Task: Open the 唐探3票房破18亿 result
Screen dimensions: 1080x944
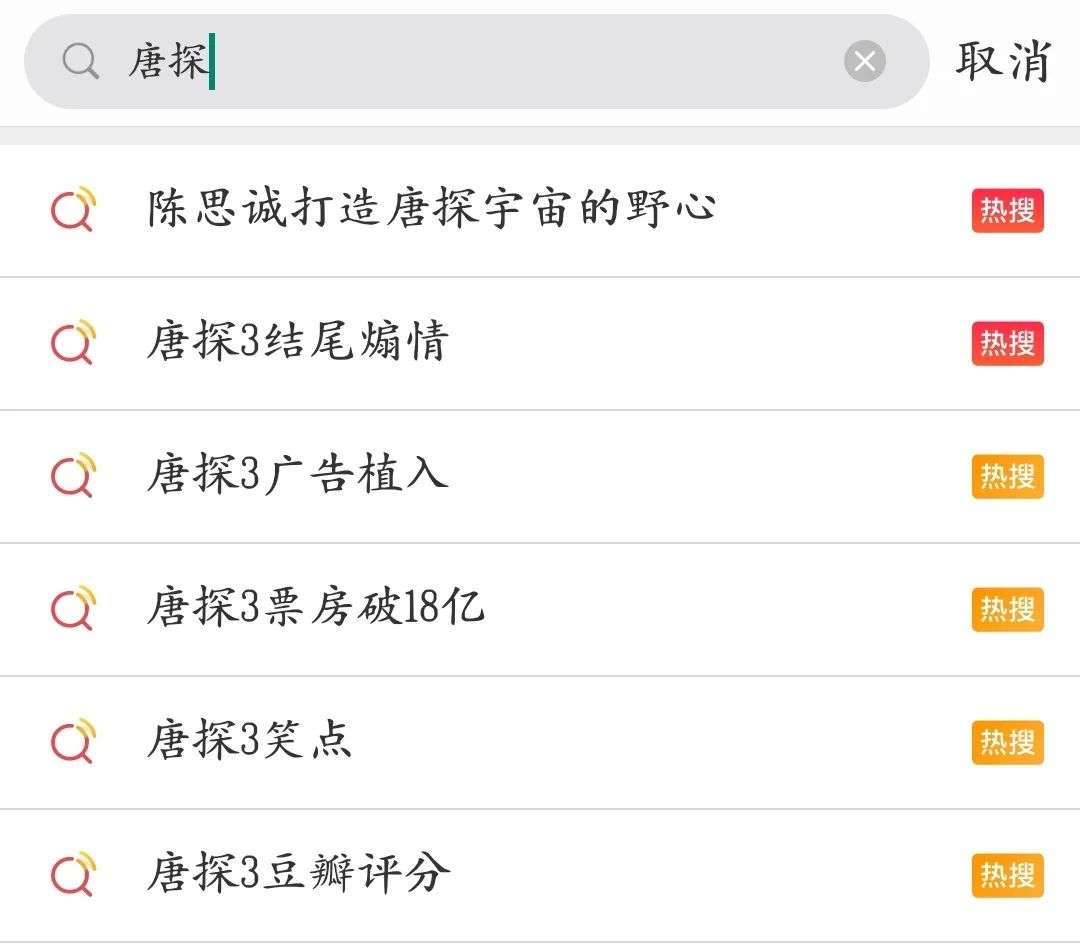Action: pyautogui.click(x=316, y=608)
